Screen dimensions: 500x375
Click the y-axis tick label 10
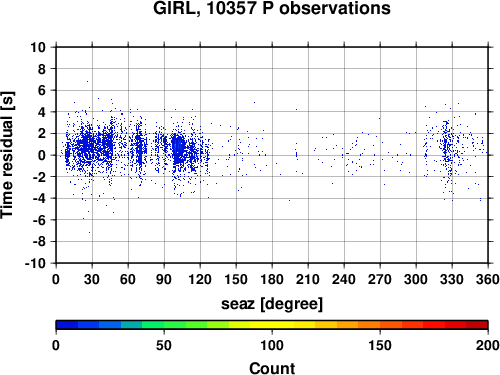click(38, 47)
